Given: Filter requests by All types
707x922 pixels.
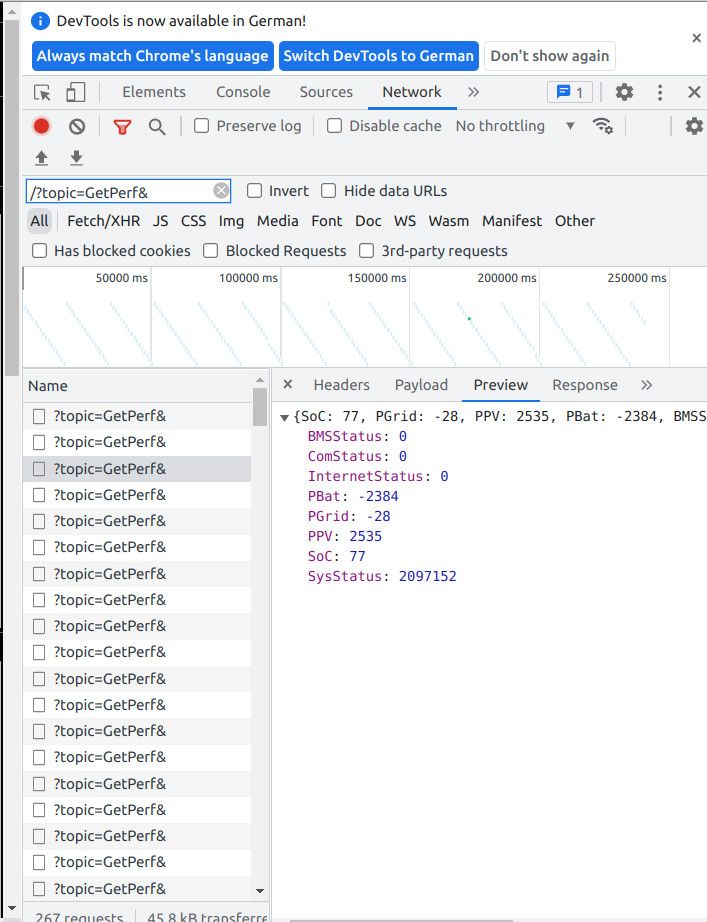Looking at the screenshot, I should pyautogui.click(x=39, y=221).
